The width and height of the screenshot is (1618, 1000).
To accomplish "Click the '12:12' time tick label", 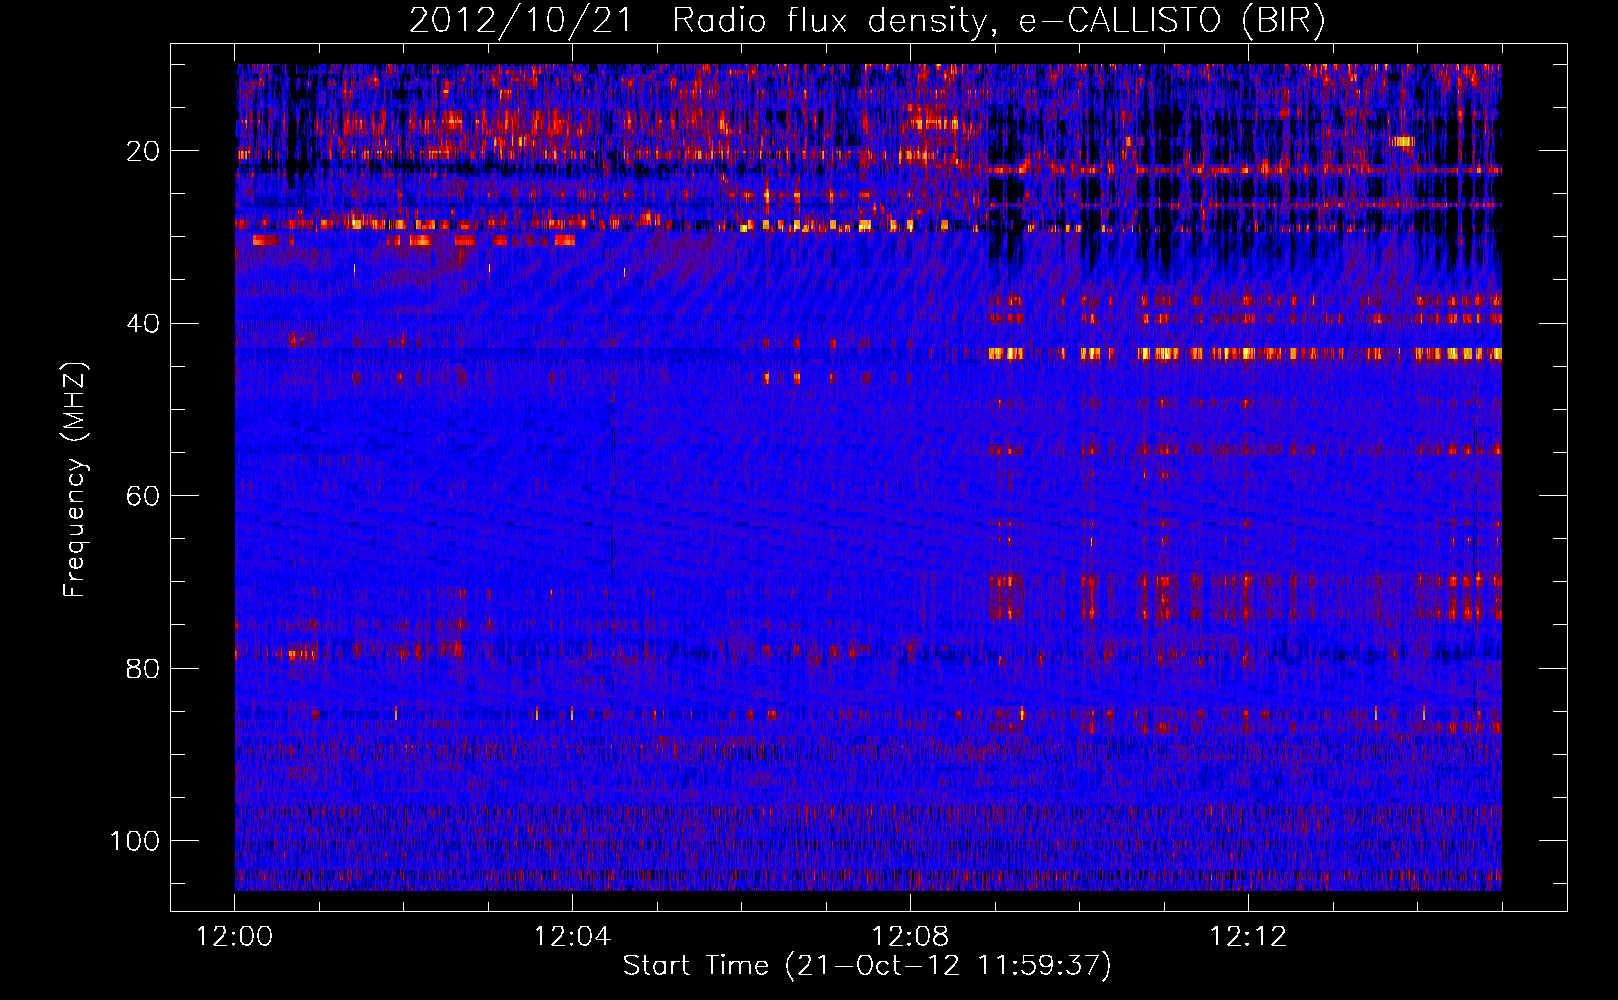I will [x=1248, y=937].
